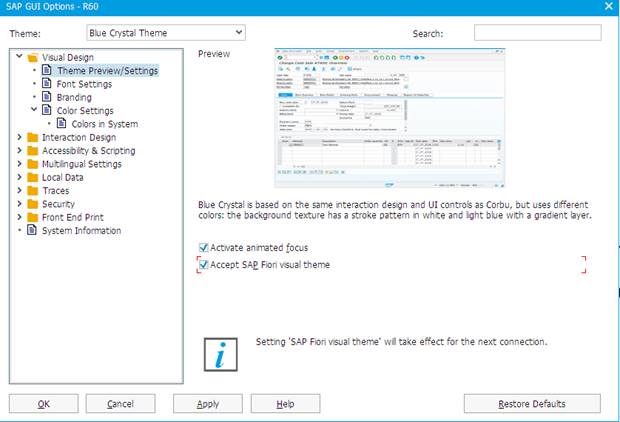
Task: Click the Cancel button
Action: [121, 404]
